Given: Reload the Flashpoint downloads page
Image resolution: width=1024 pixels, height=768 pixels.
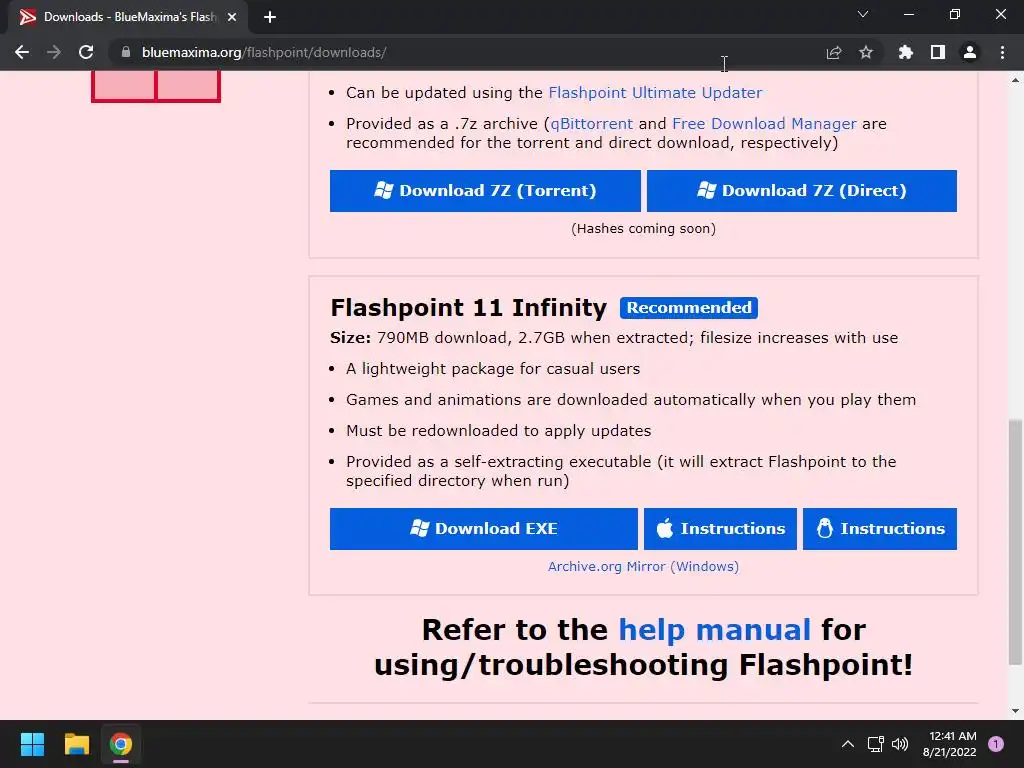Looking at the screenshot, I should (x=86, y=52).
